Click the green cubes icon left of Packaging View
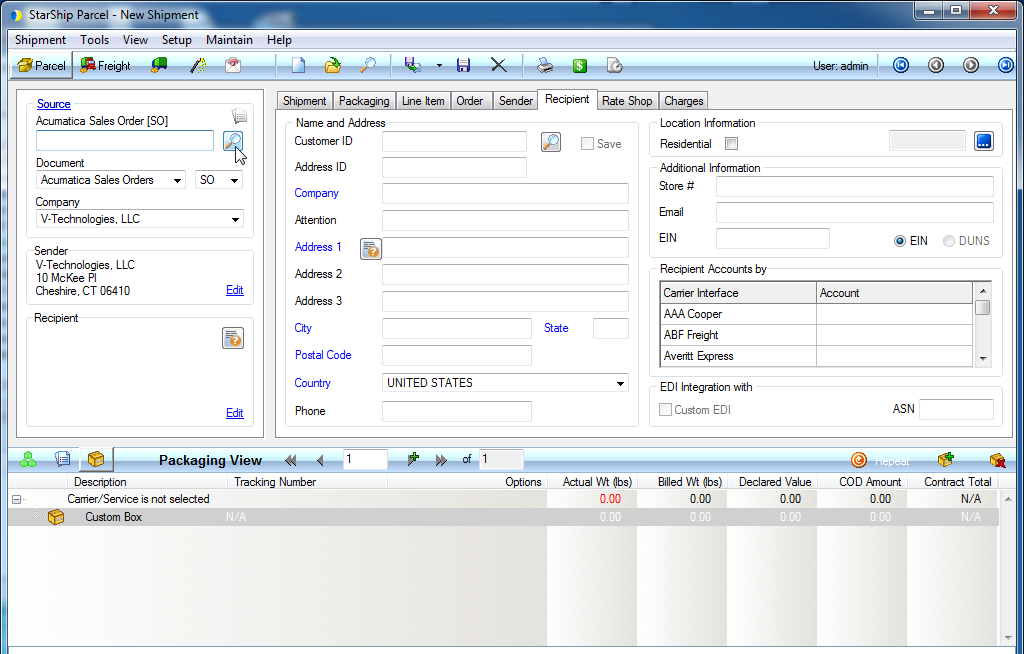 click(28, 459)
